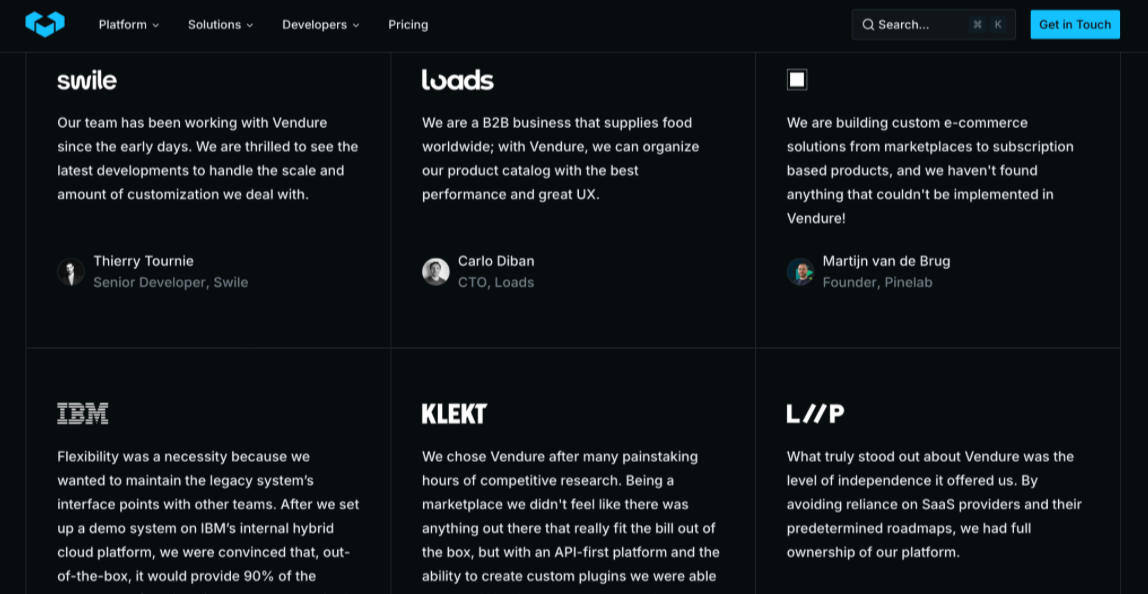Click the Loads company logo
Screen dimensions: 1148x594
coord(458,80)
